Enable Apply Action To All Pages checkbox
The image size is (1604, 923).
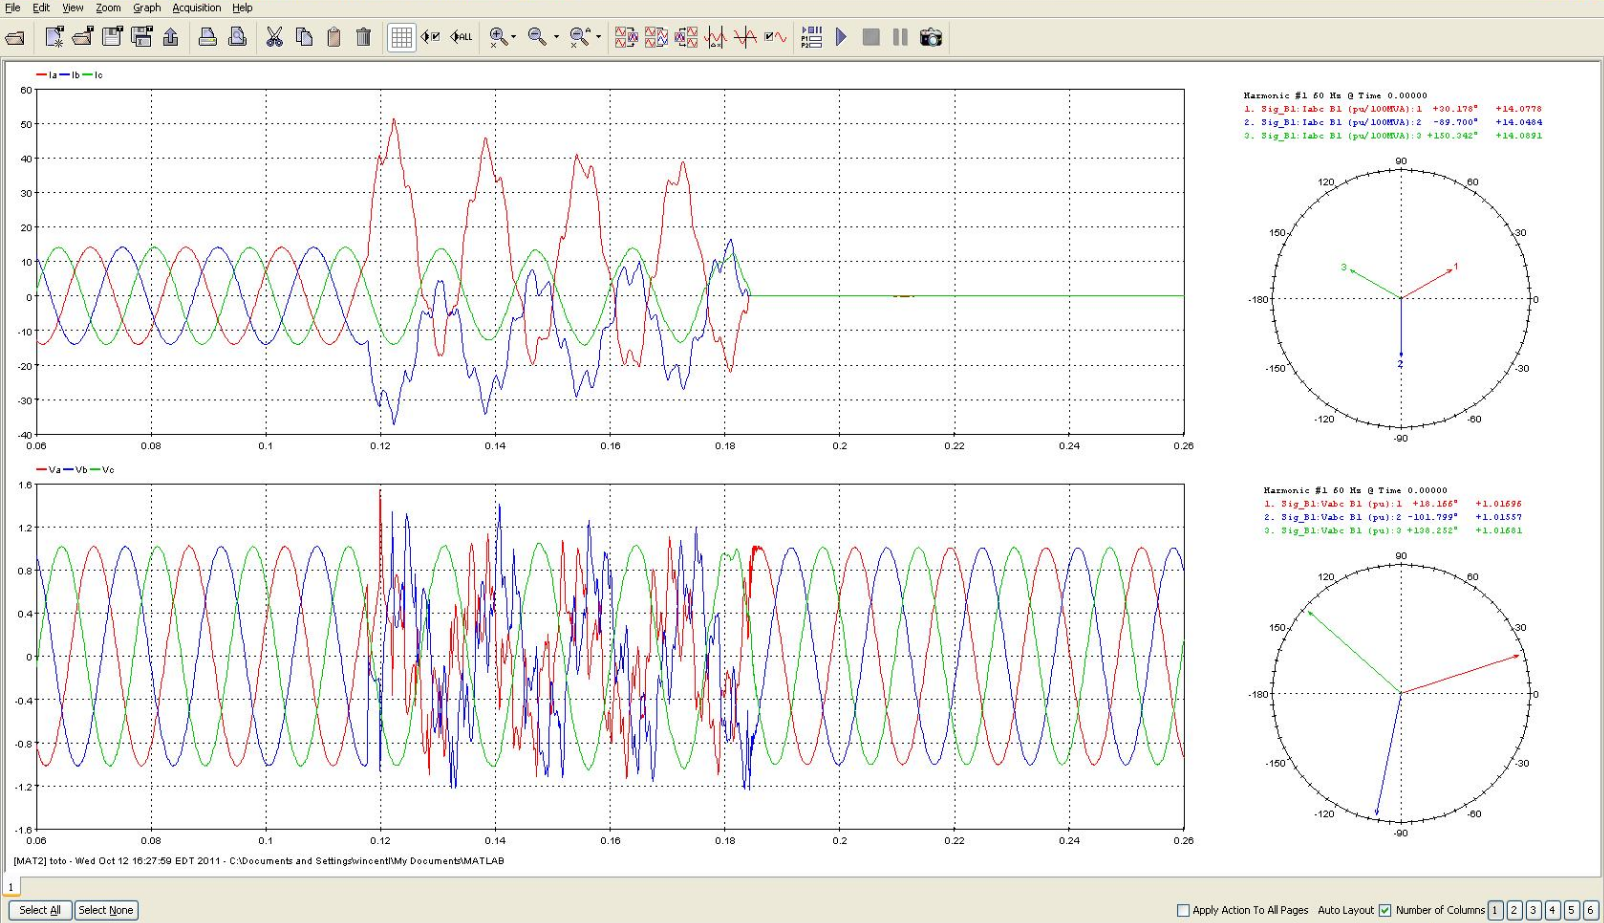click(1183, 910)
